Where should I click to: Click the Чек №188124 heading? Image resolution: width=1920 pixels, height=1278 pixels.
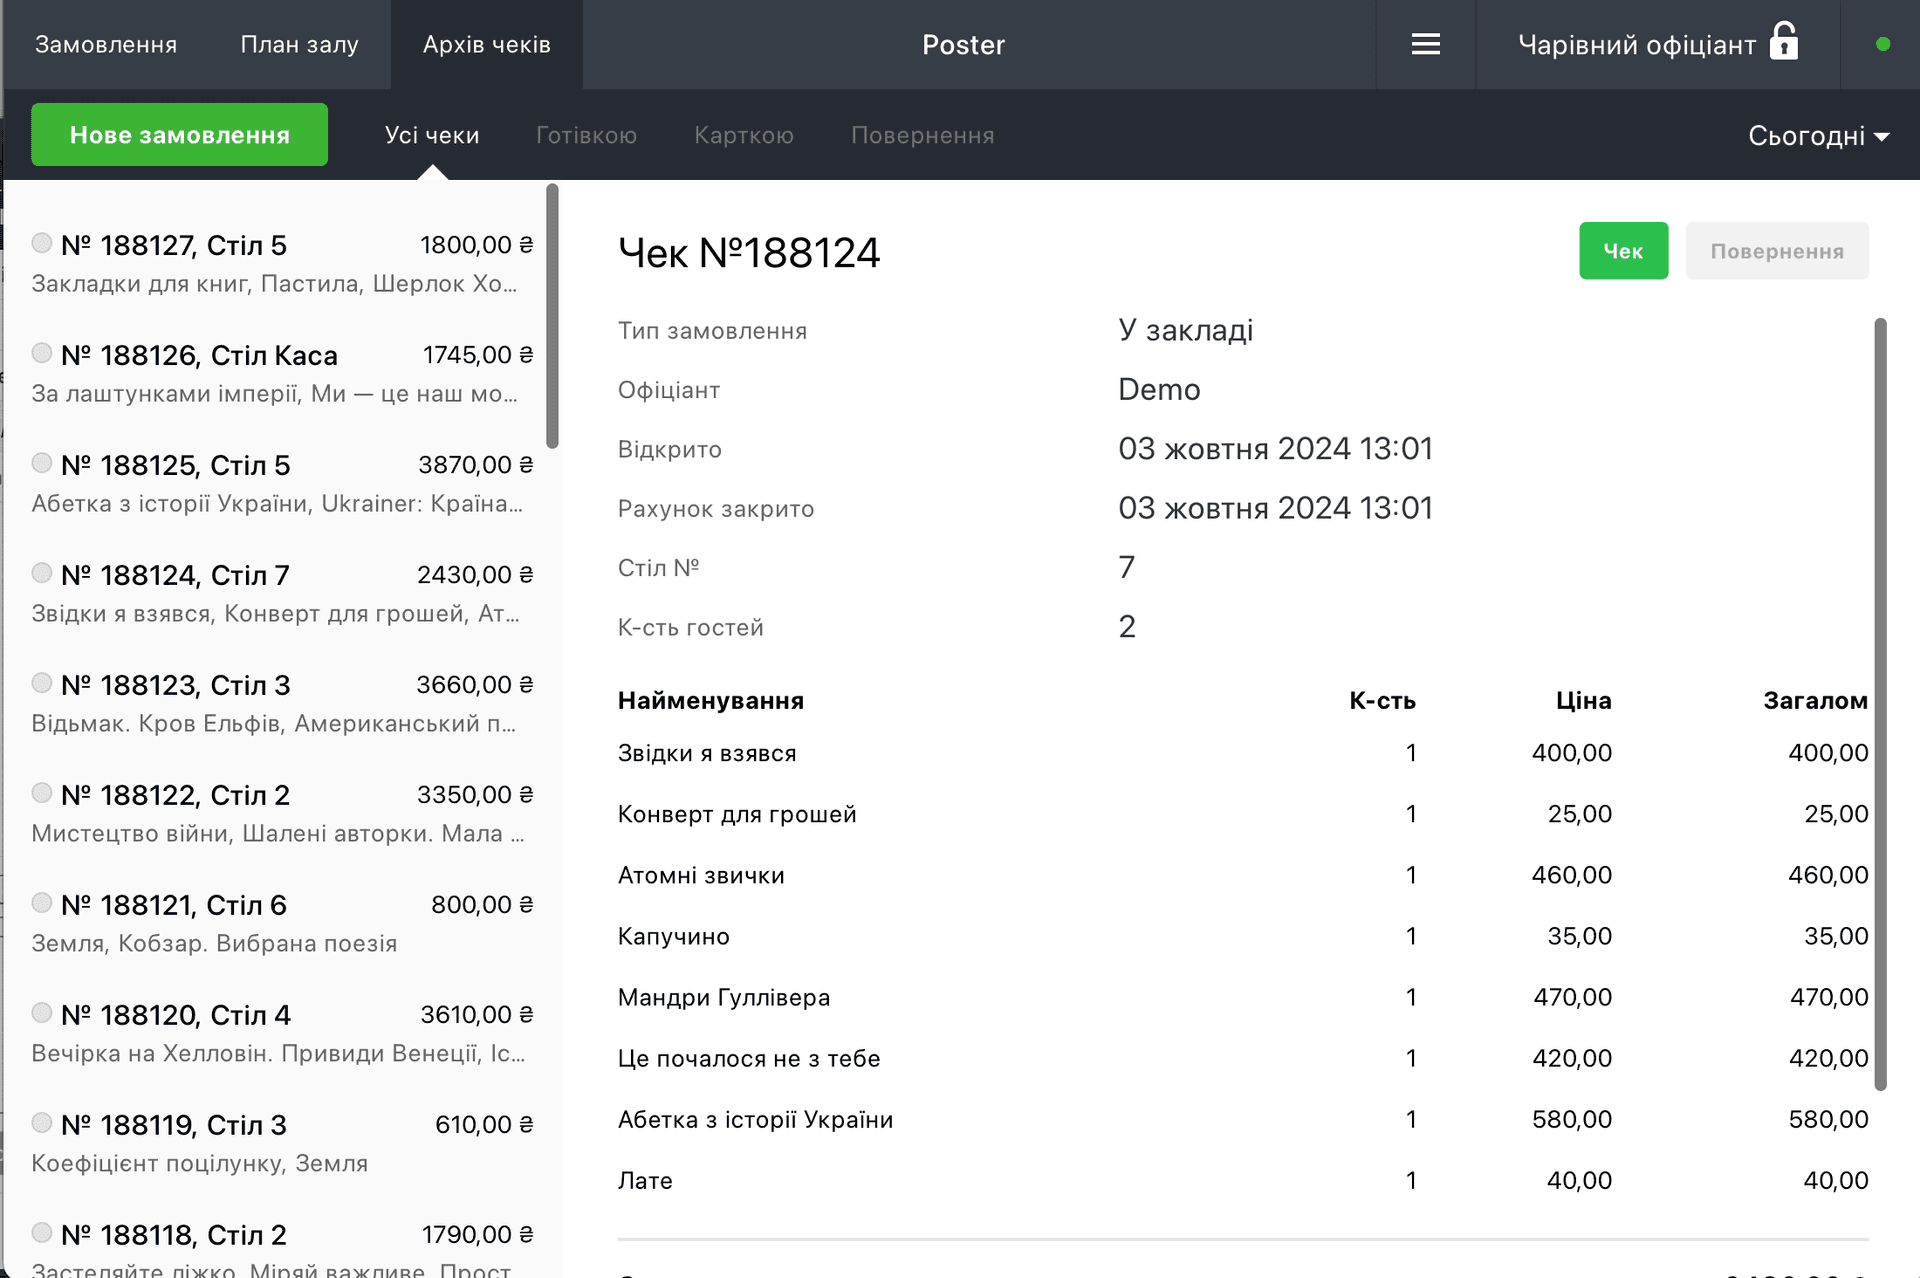click(x=749, y=252)
